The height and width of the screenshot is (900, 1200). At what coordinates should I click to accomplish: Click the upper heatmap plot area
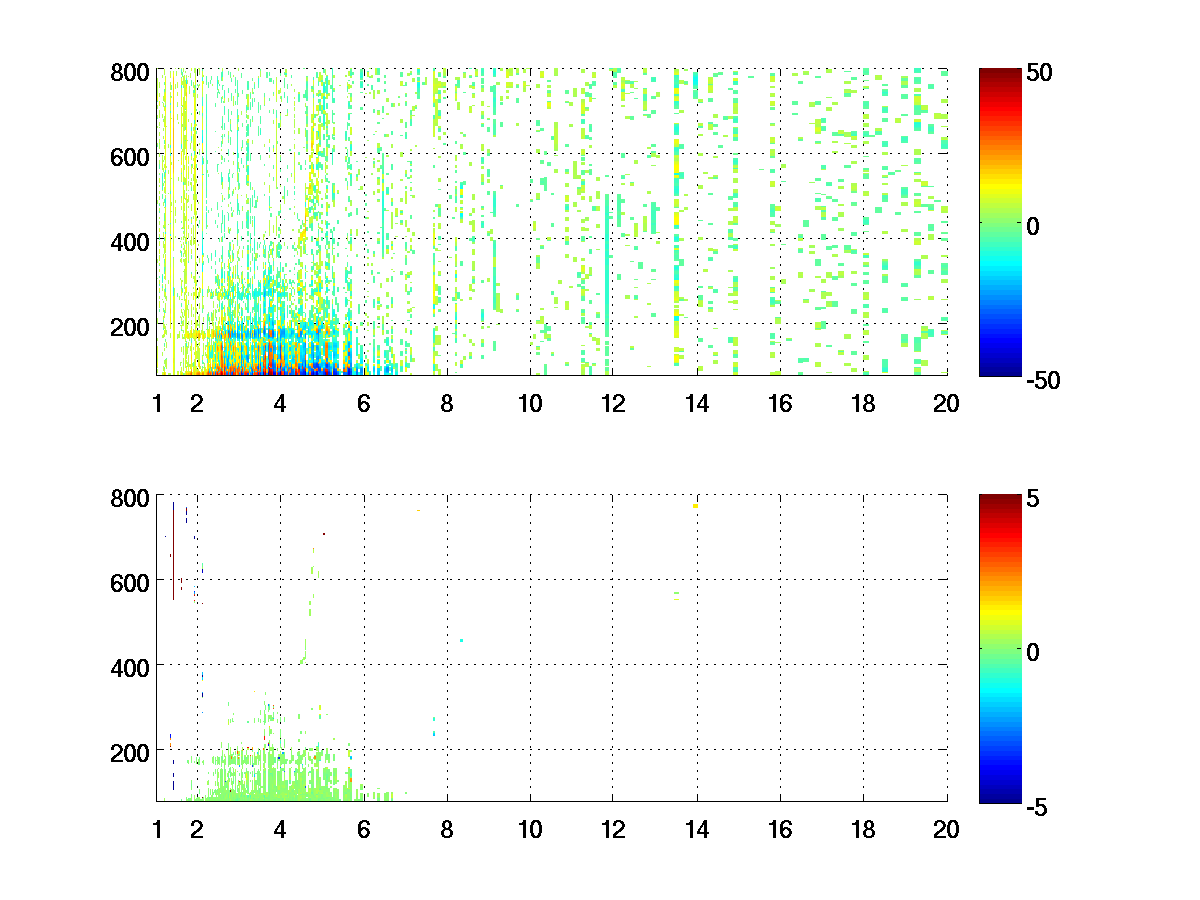coord(552,222)
